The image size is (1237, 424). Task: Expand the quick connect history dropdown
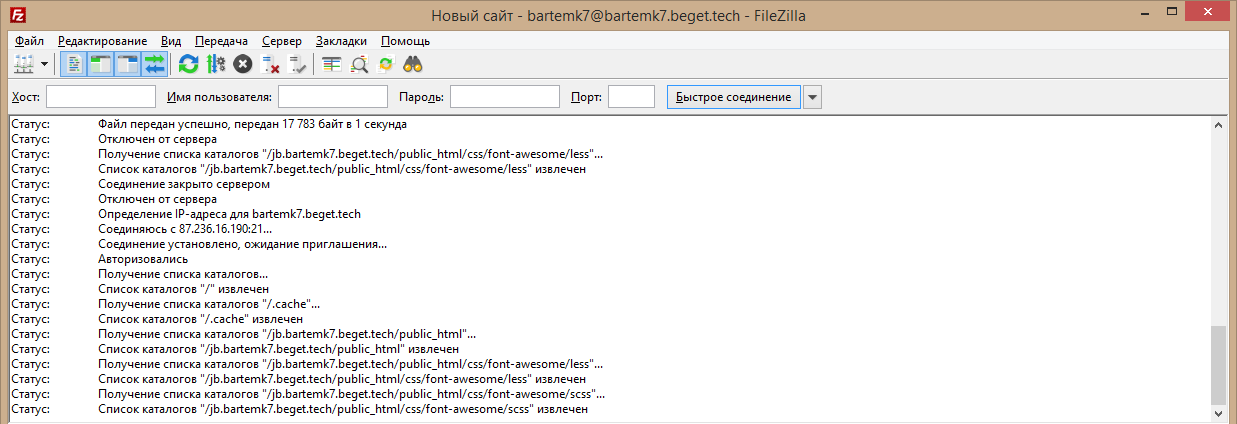click(x=813, y=97)
